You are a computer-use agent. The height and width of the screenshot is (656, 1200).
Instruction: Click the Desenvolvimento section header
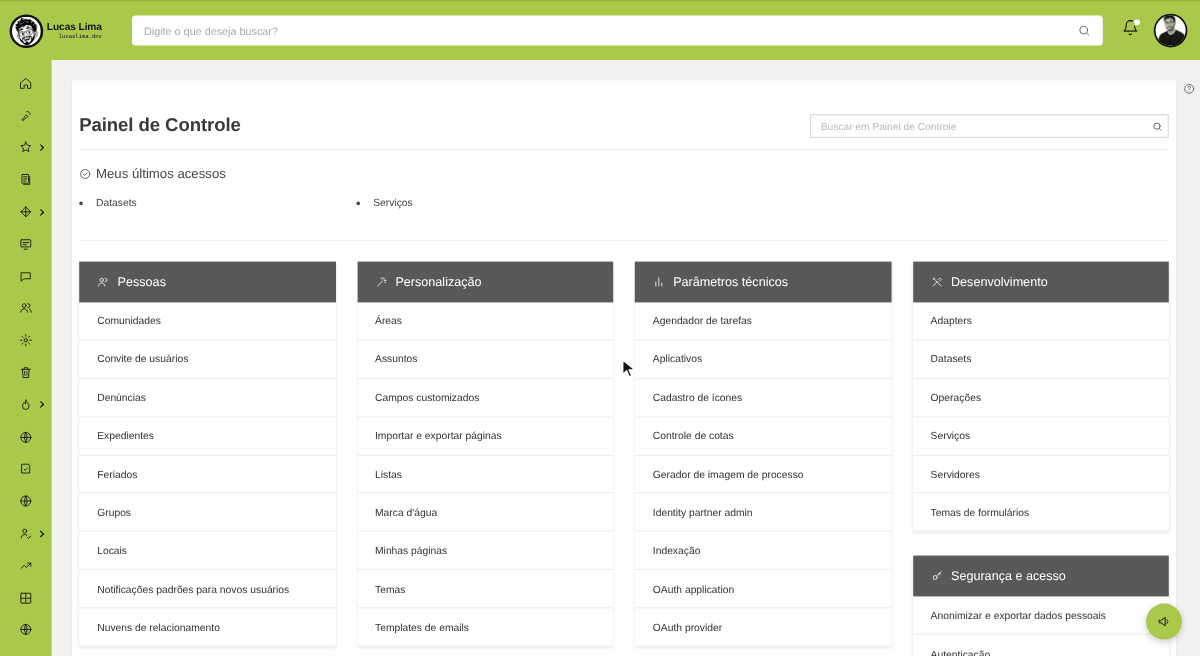(x=1041, y=282)
